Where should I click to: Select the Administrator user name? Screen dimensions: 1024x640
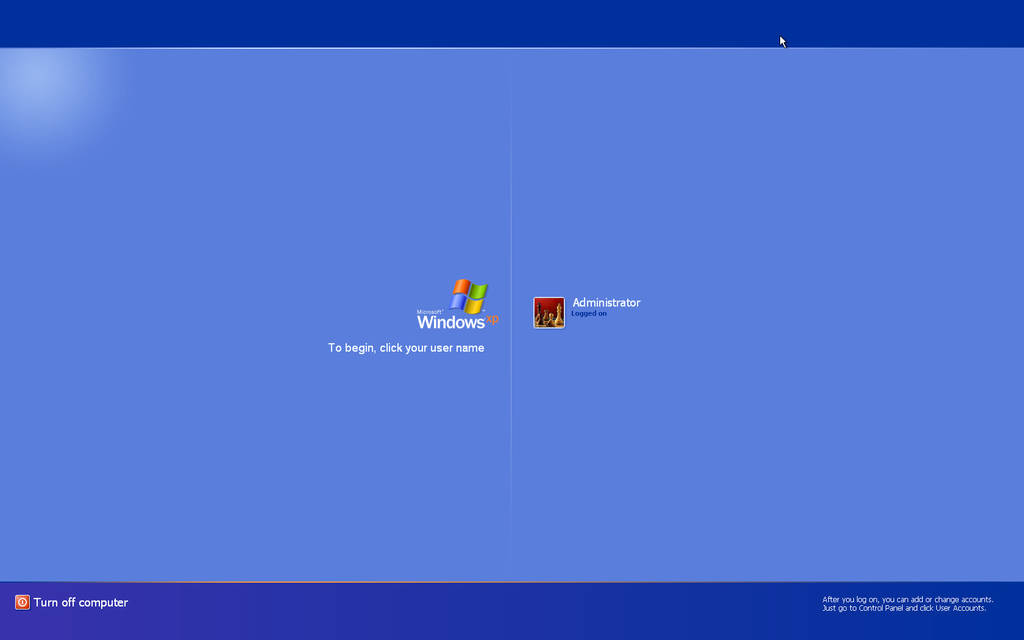(x=606, y=302)
